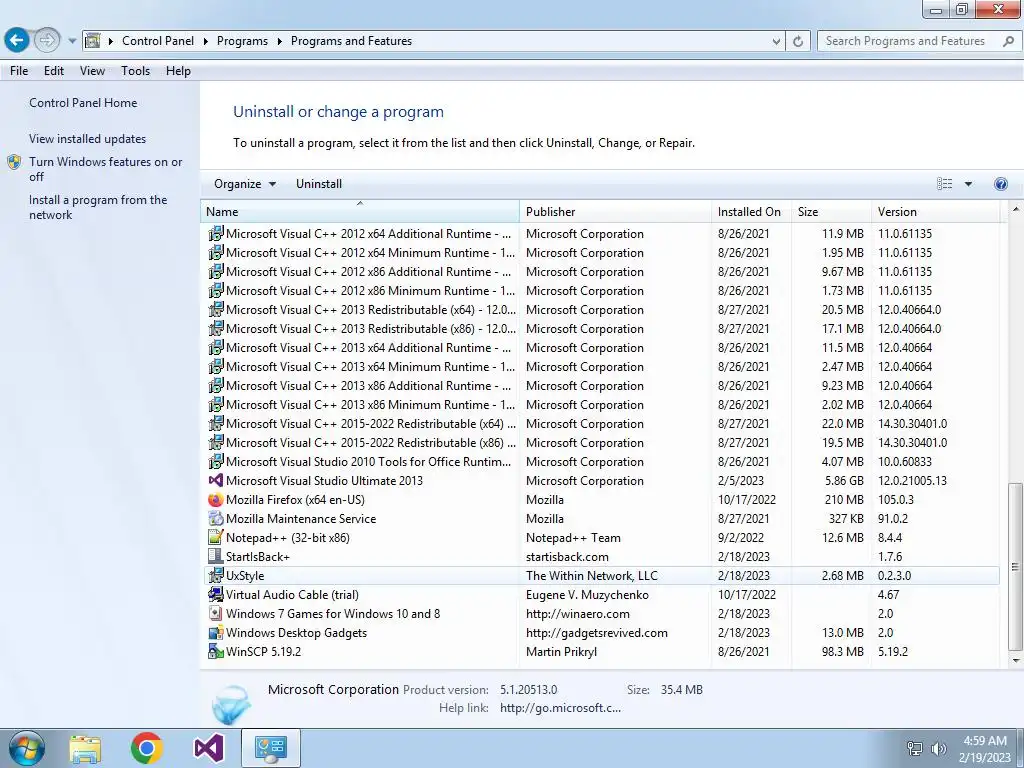Select the Notepad++ icon in list
The width and height of the screenshot is (1024, 768).
(x=216, y=537)
